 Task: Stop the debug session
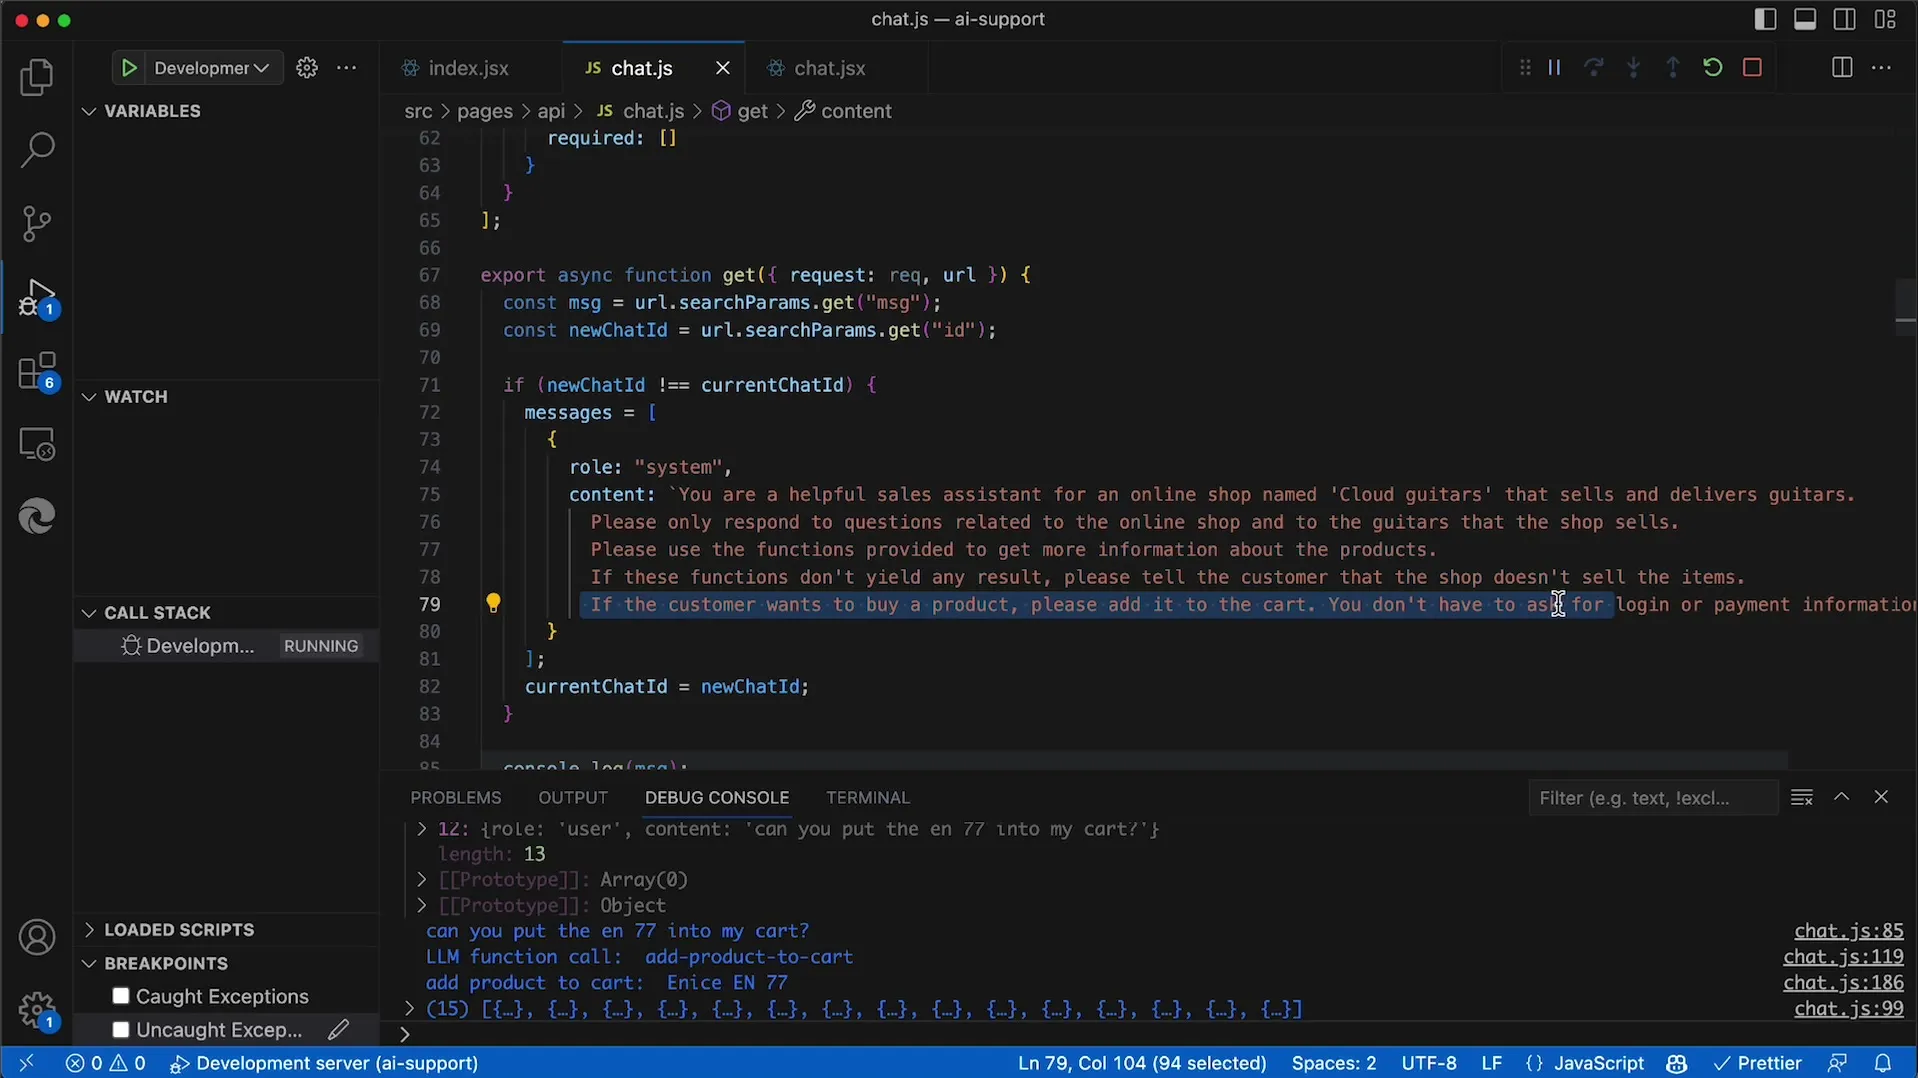1752,68
